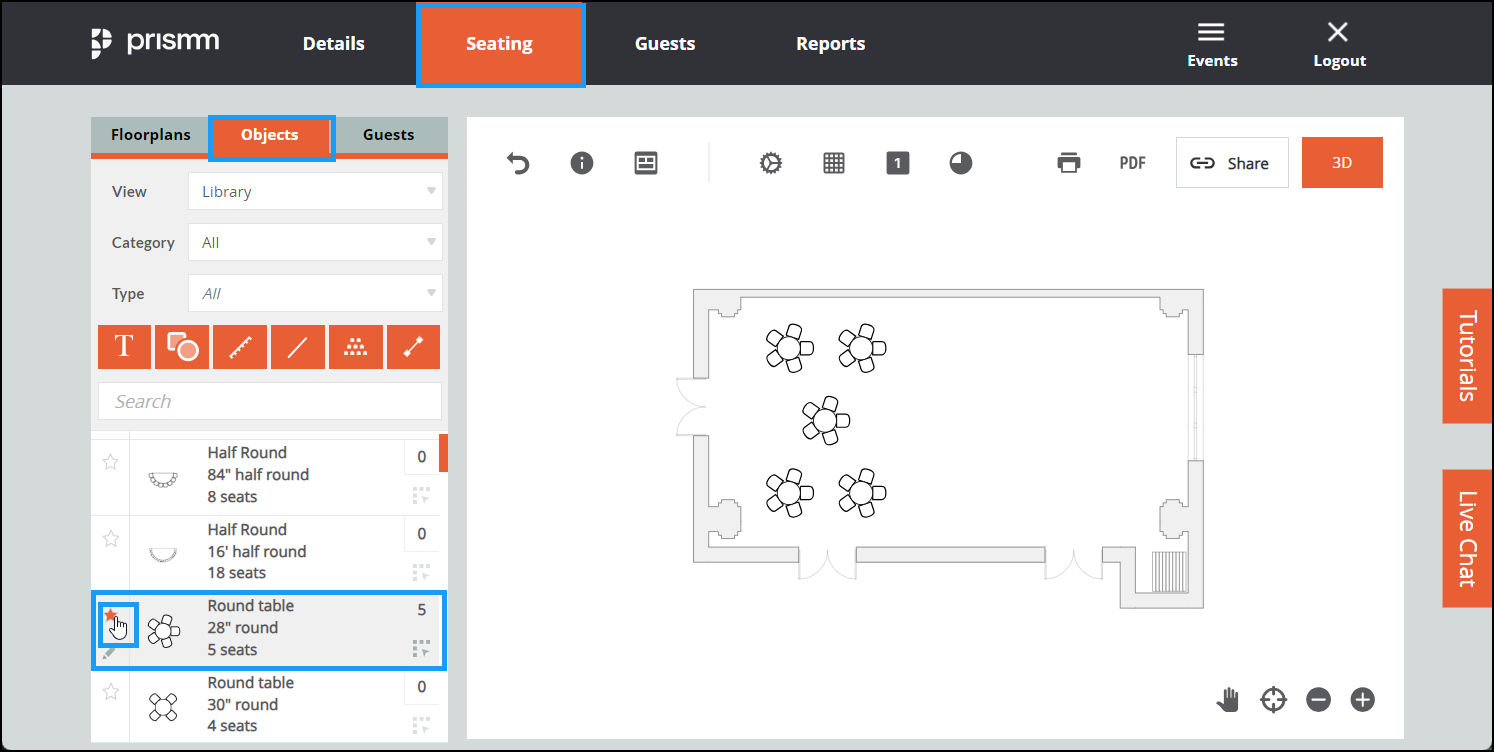Open the settings gear icon in toolbar
This screenshot has width=1494, height=752.
[x=770, y=163]
